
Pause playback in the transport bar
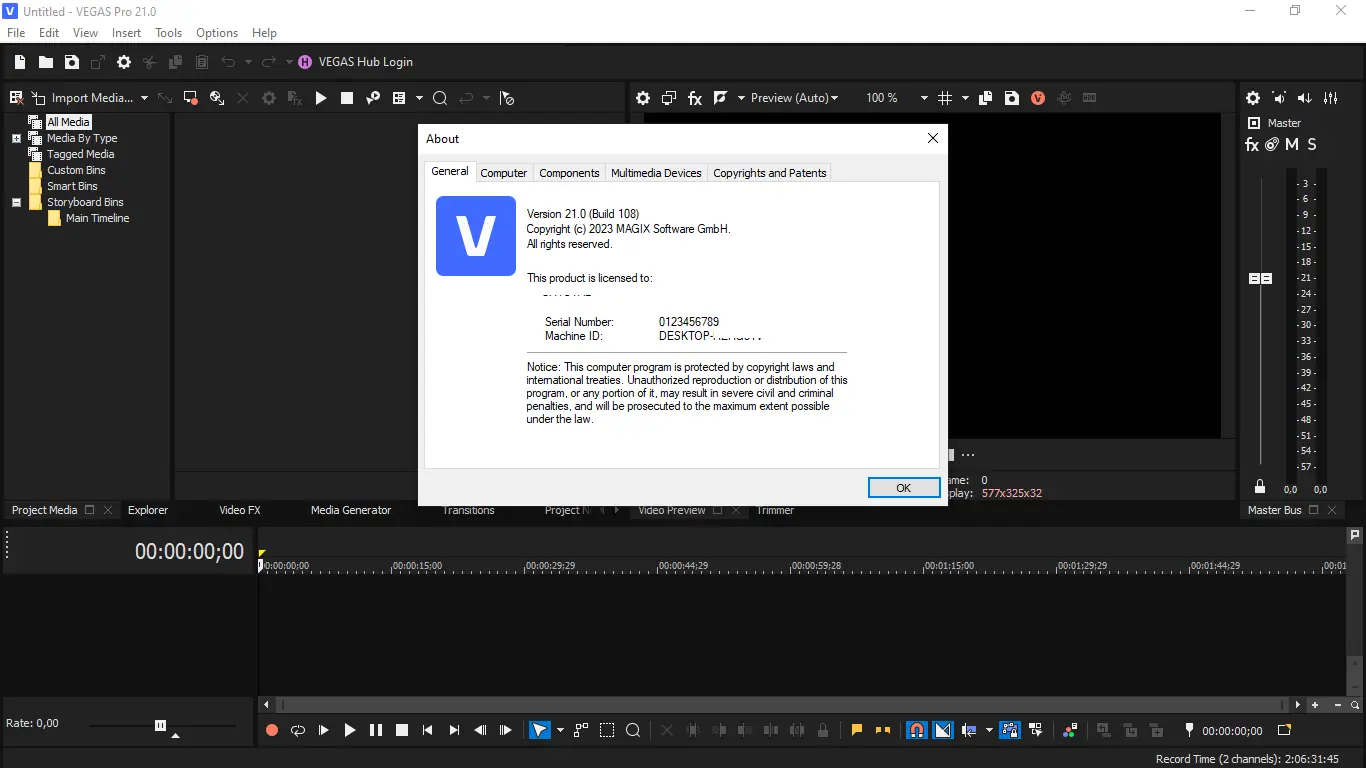click(x=376, y=731)
